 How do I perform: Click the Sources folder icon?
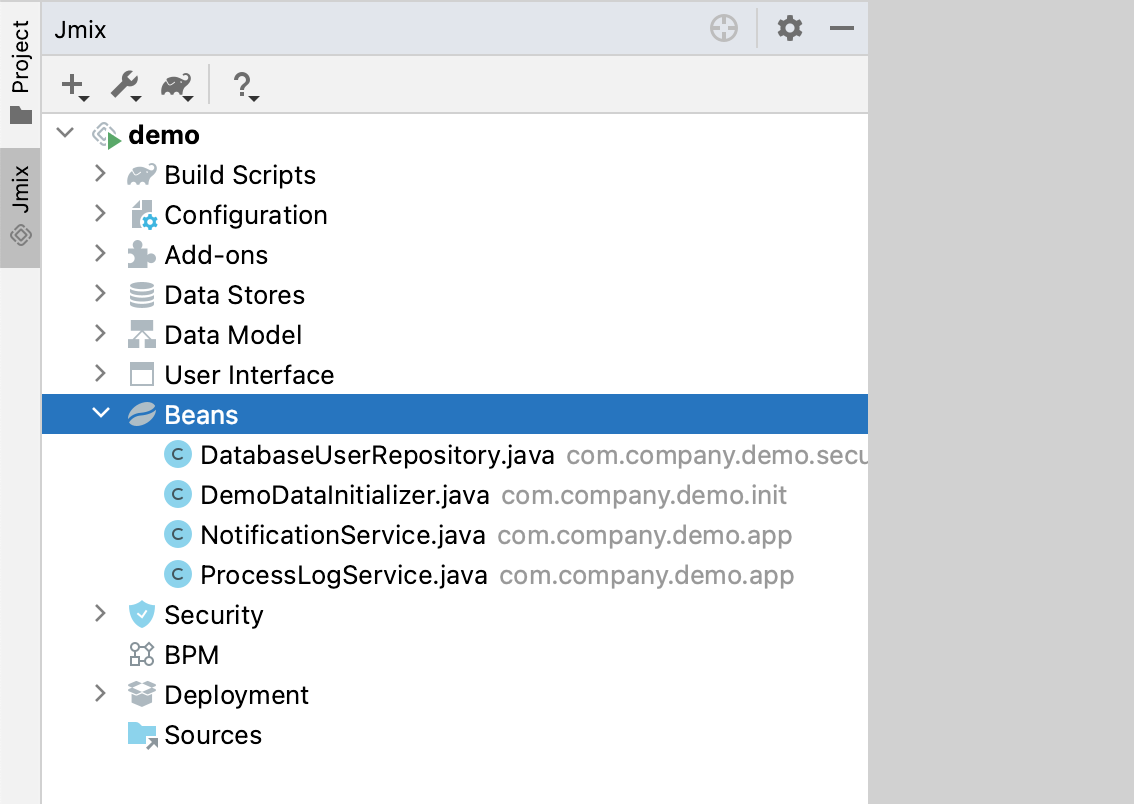point(142,735)
